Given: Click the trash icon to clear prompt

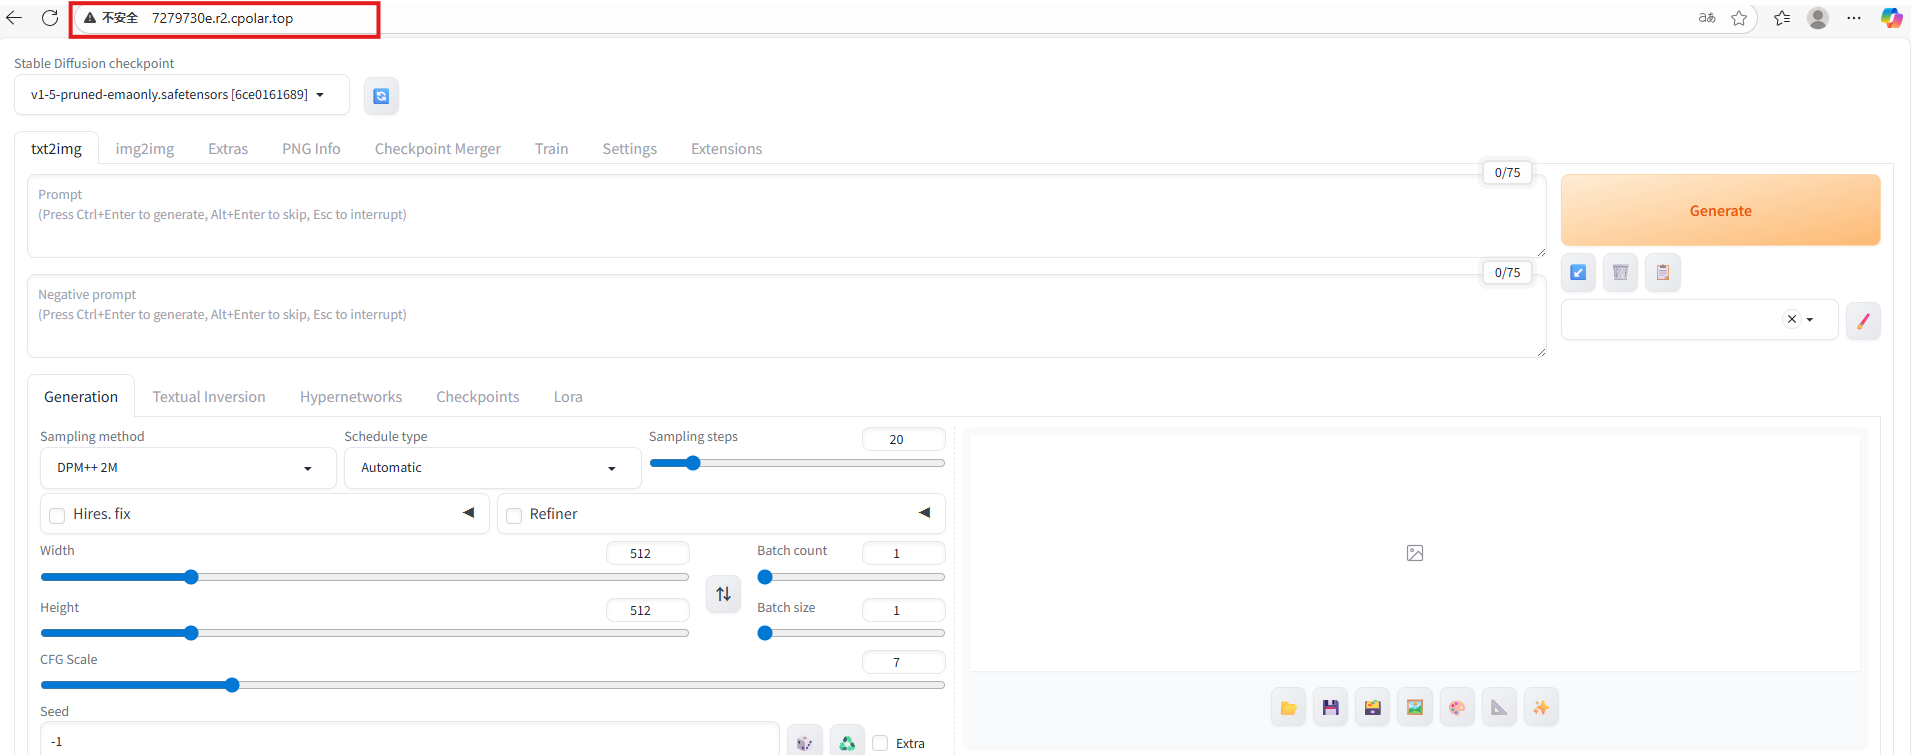Looking at the screenshot, I should (1620, 272).
